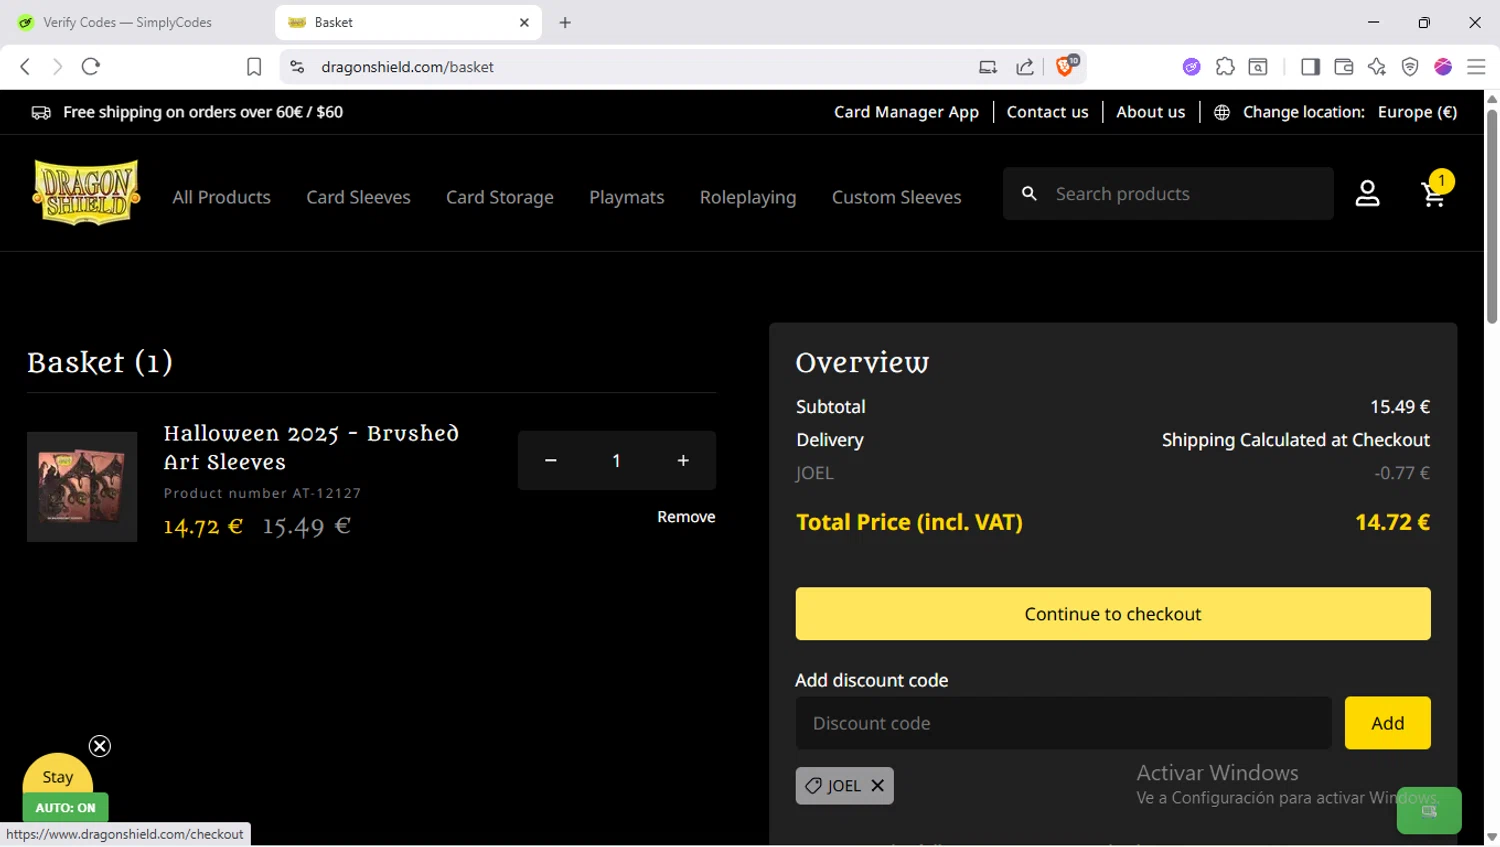This screenshot has height=847, width=1500.
Task: Open the shopping cart icon with badge
Action: tap(1435, 190)
